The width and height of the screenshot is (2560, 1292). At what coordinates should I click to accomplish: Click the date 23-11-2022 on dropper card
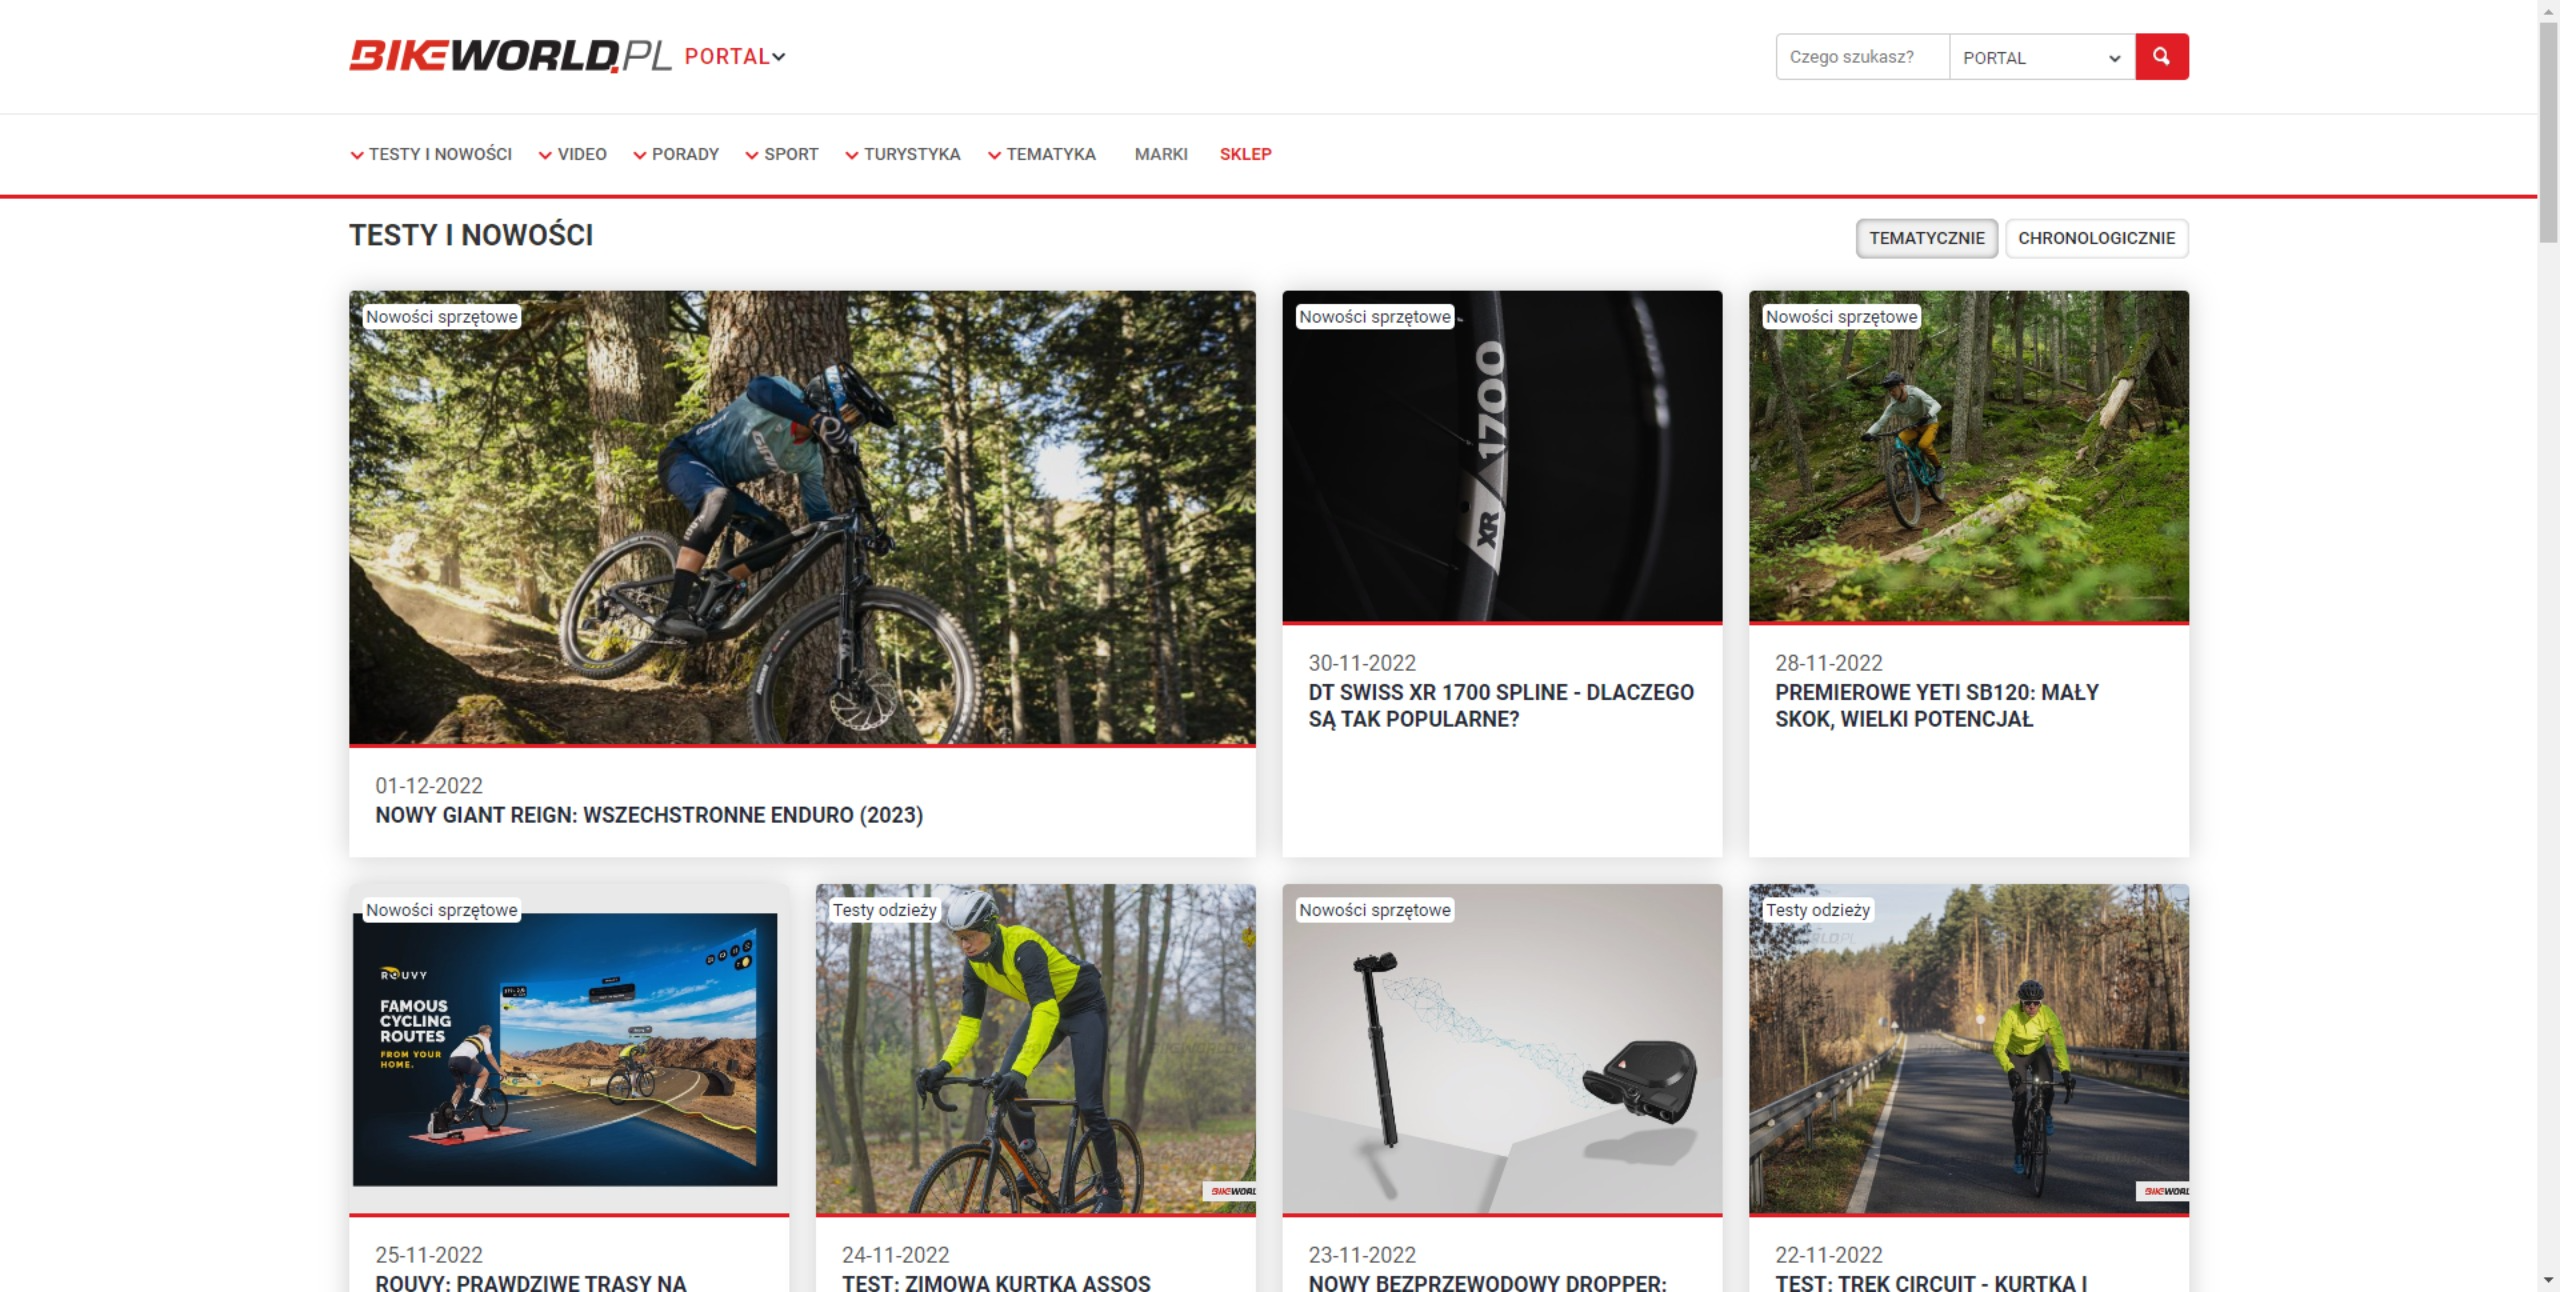point(1362,1255)
